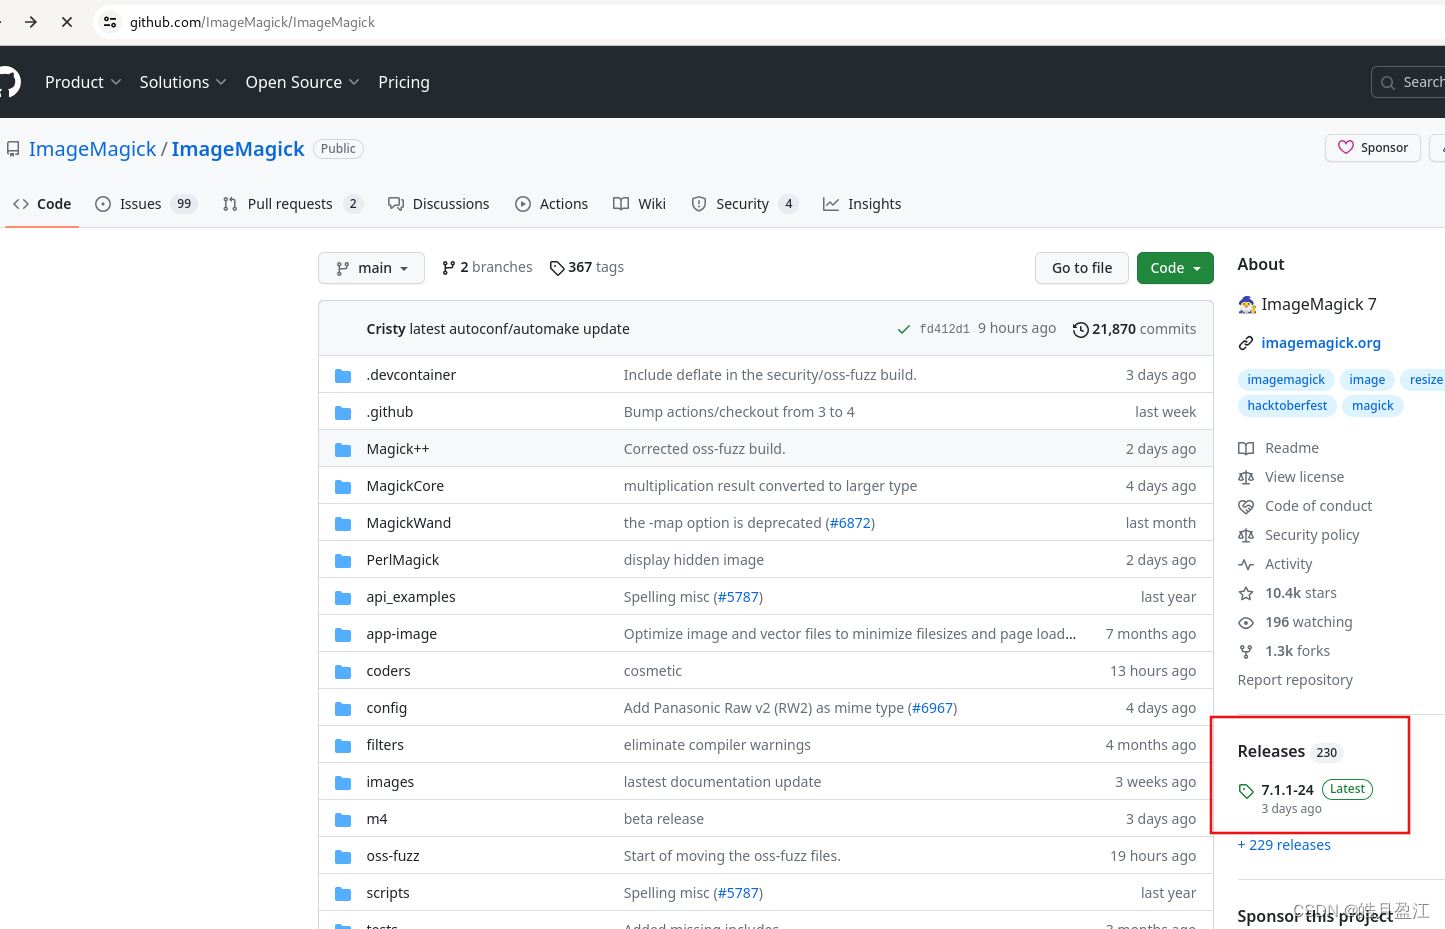Click the branch icon beside 2 branches

click(448, 268)
